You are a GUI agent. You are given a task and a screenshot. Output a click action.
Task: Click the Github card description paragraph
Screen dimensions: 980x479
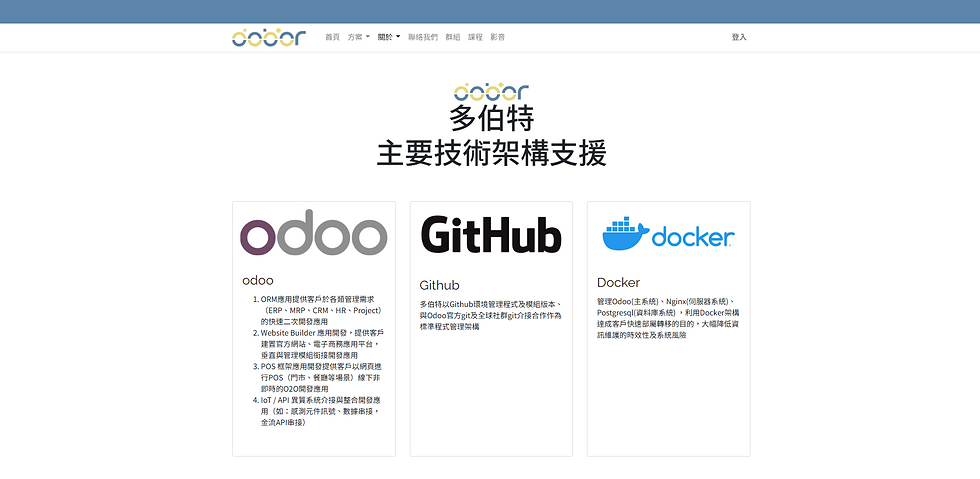[x=491, y=315]
